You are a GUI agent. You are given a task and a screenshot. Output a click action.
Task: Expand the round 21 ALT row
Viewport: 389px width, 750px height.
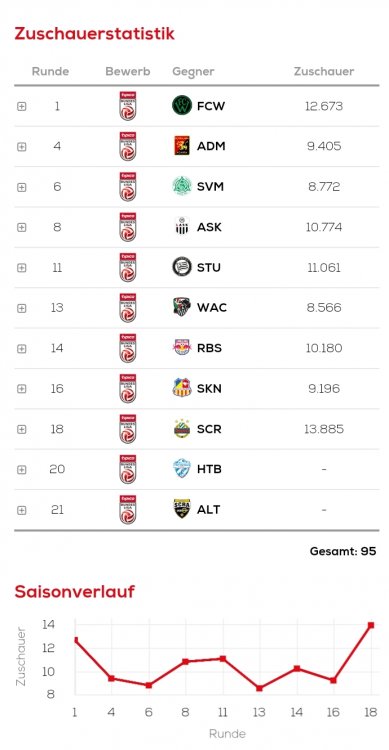[x=22, y=510]
